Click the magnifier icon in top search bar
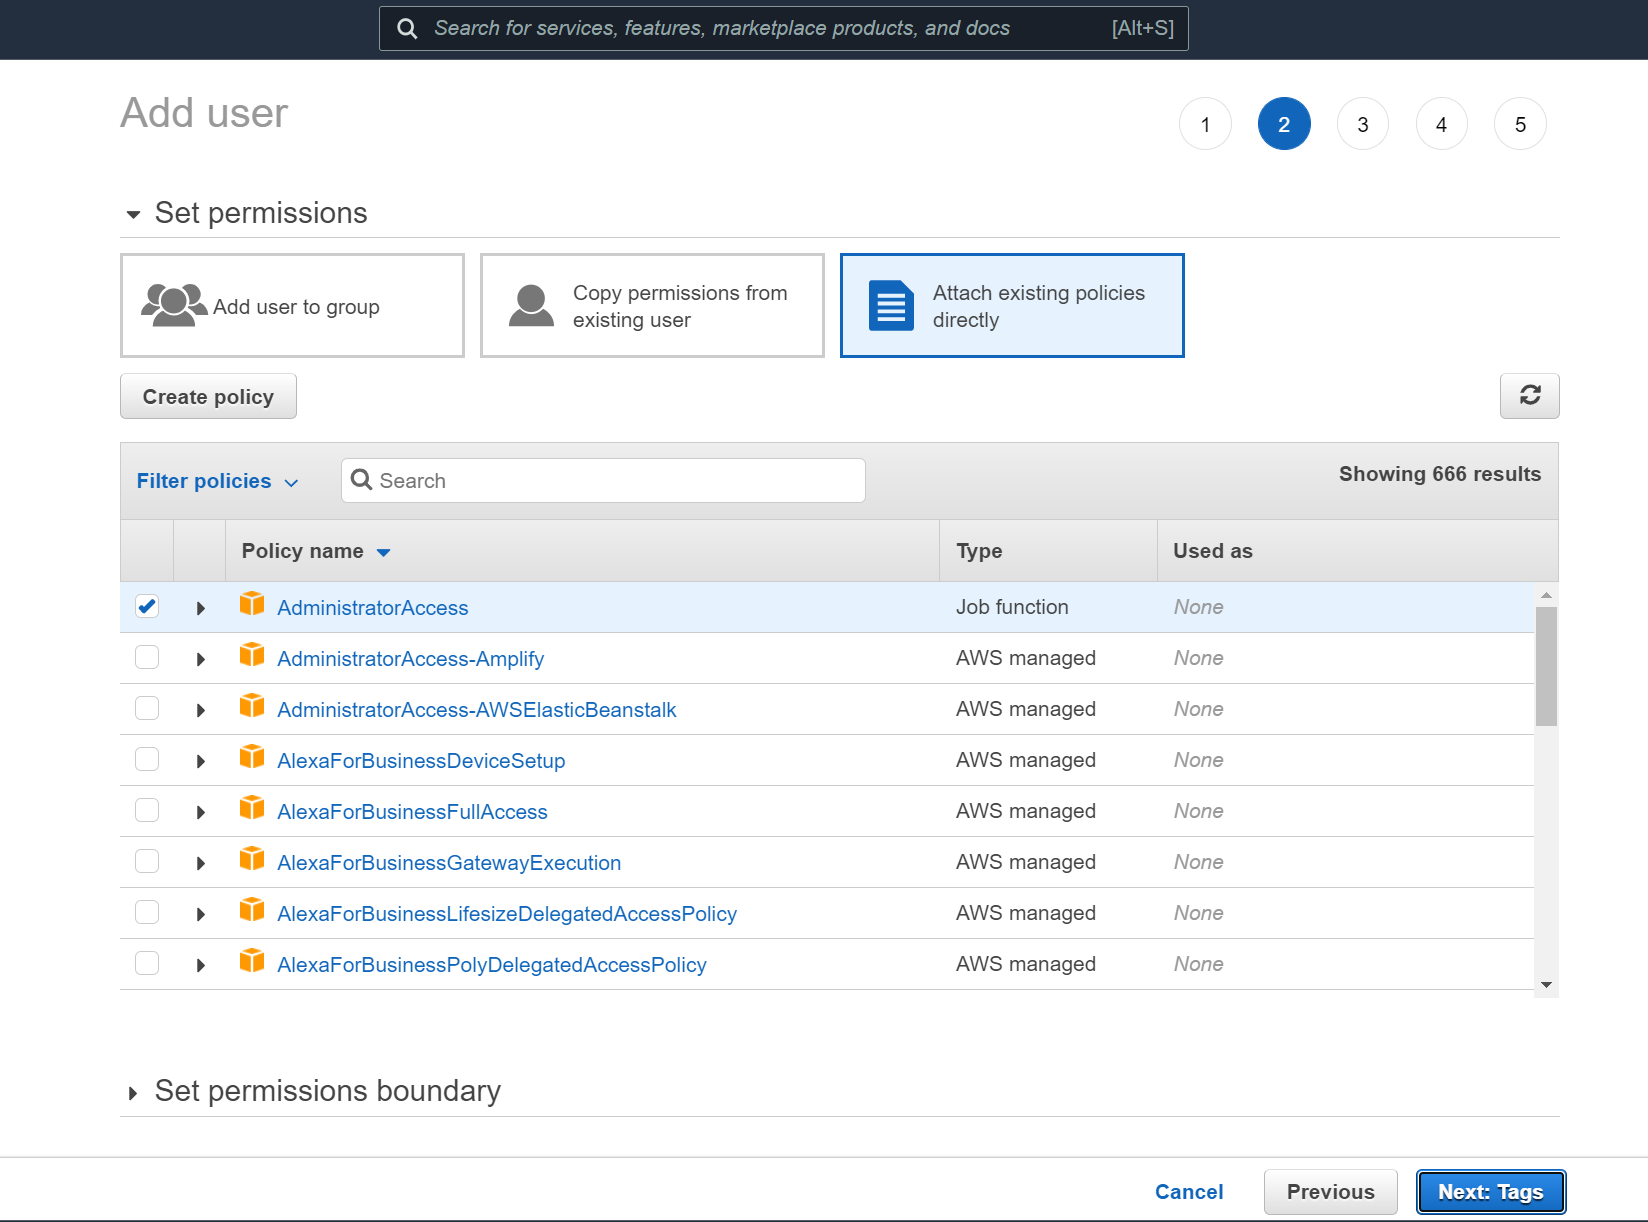1648x1222 pixels. pyautogui.click(x=407, y=28)
